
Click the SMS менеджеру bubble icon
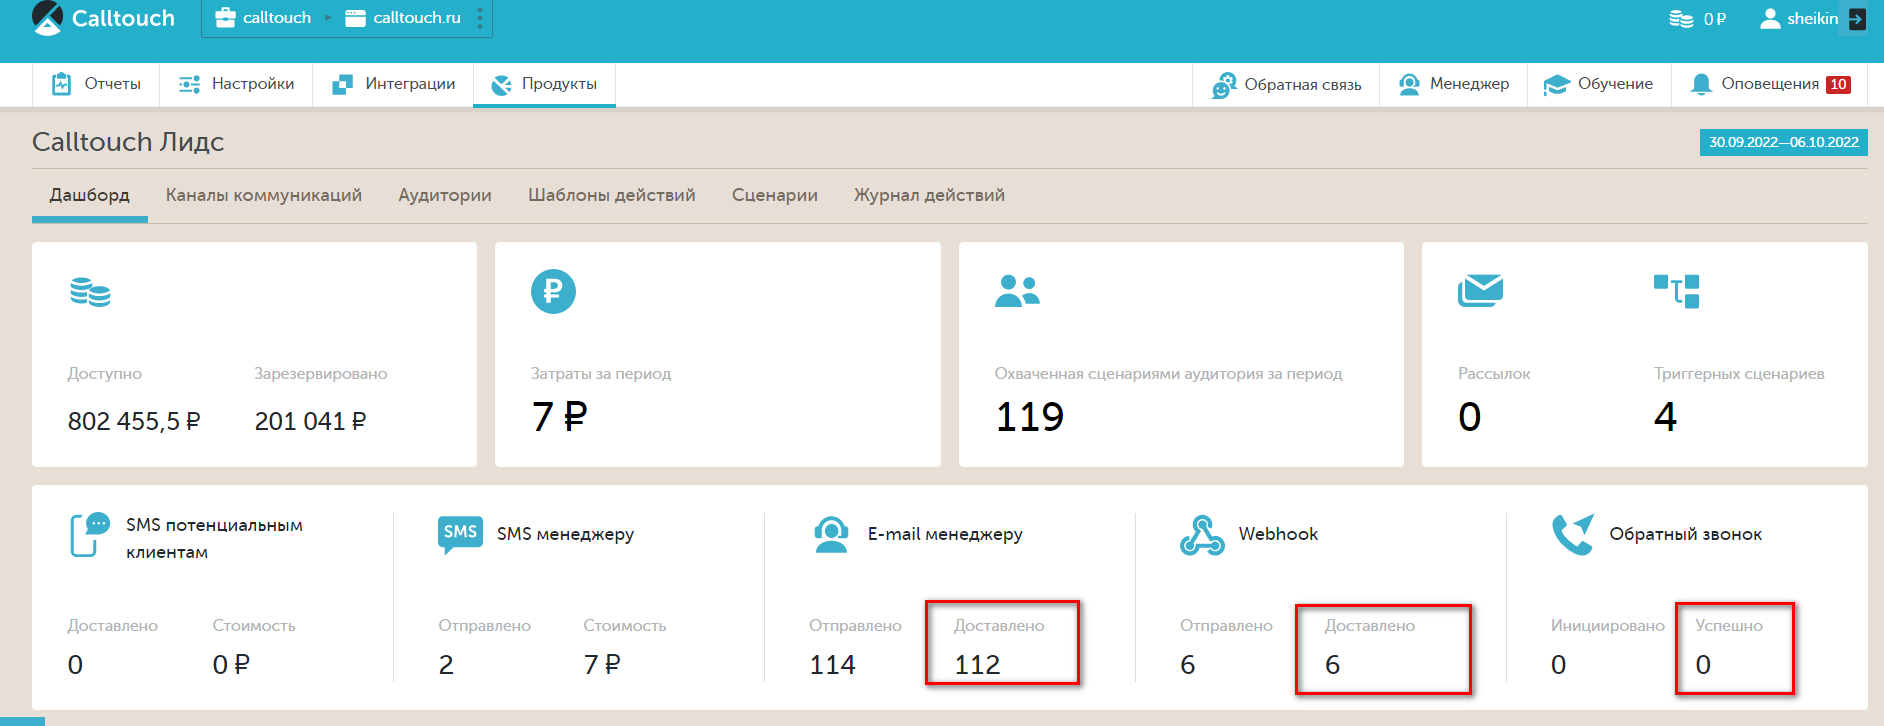click(460, 534)
